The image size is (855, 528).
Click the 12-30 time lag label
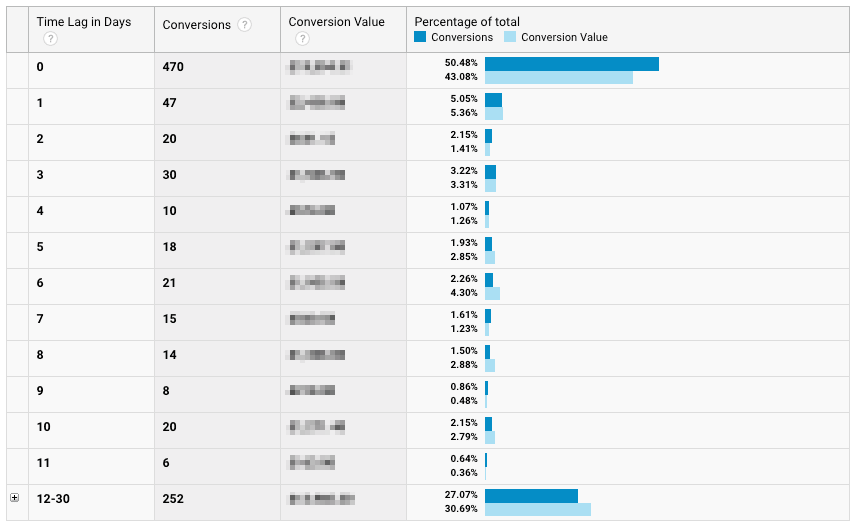[x=54, y=499]
